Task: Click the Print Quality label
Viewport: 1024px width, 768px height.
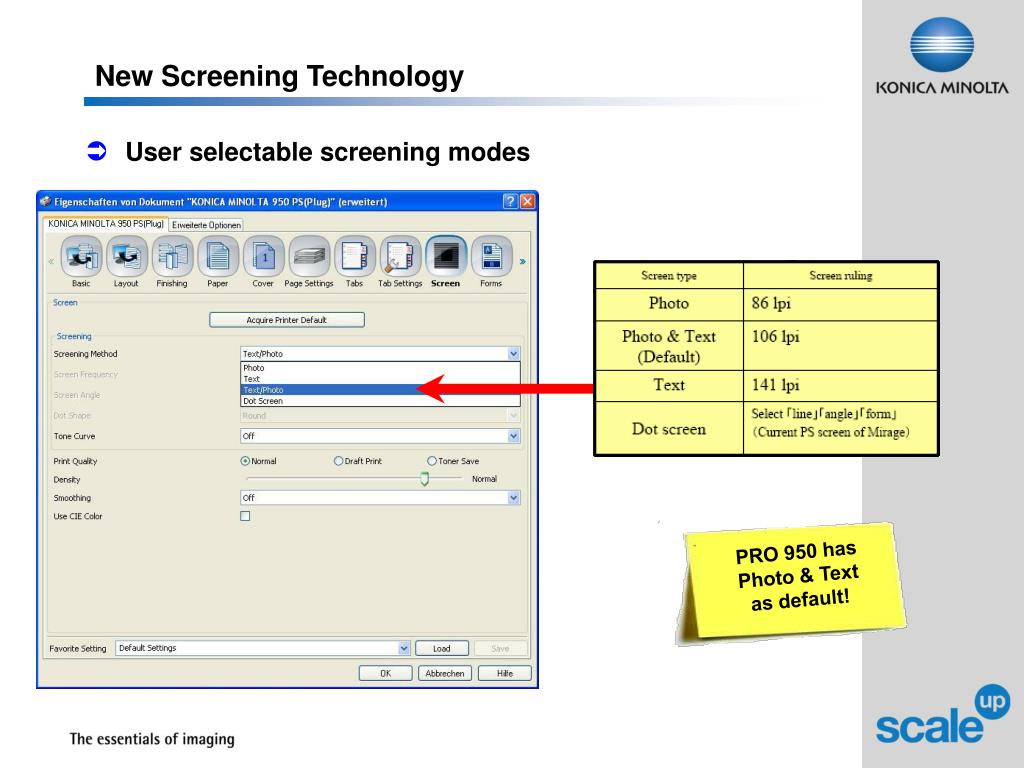Action: click(x=75, y=461)
